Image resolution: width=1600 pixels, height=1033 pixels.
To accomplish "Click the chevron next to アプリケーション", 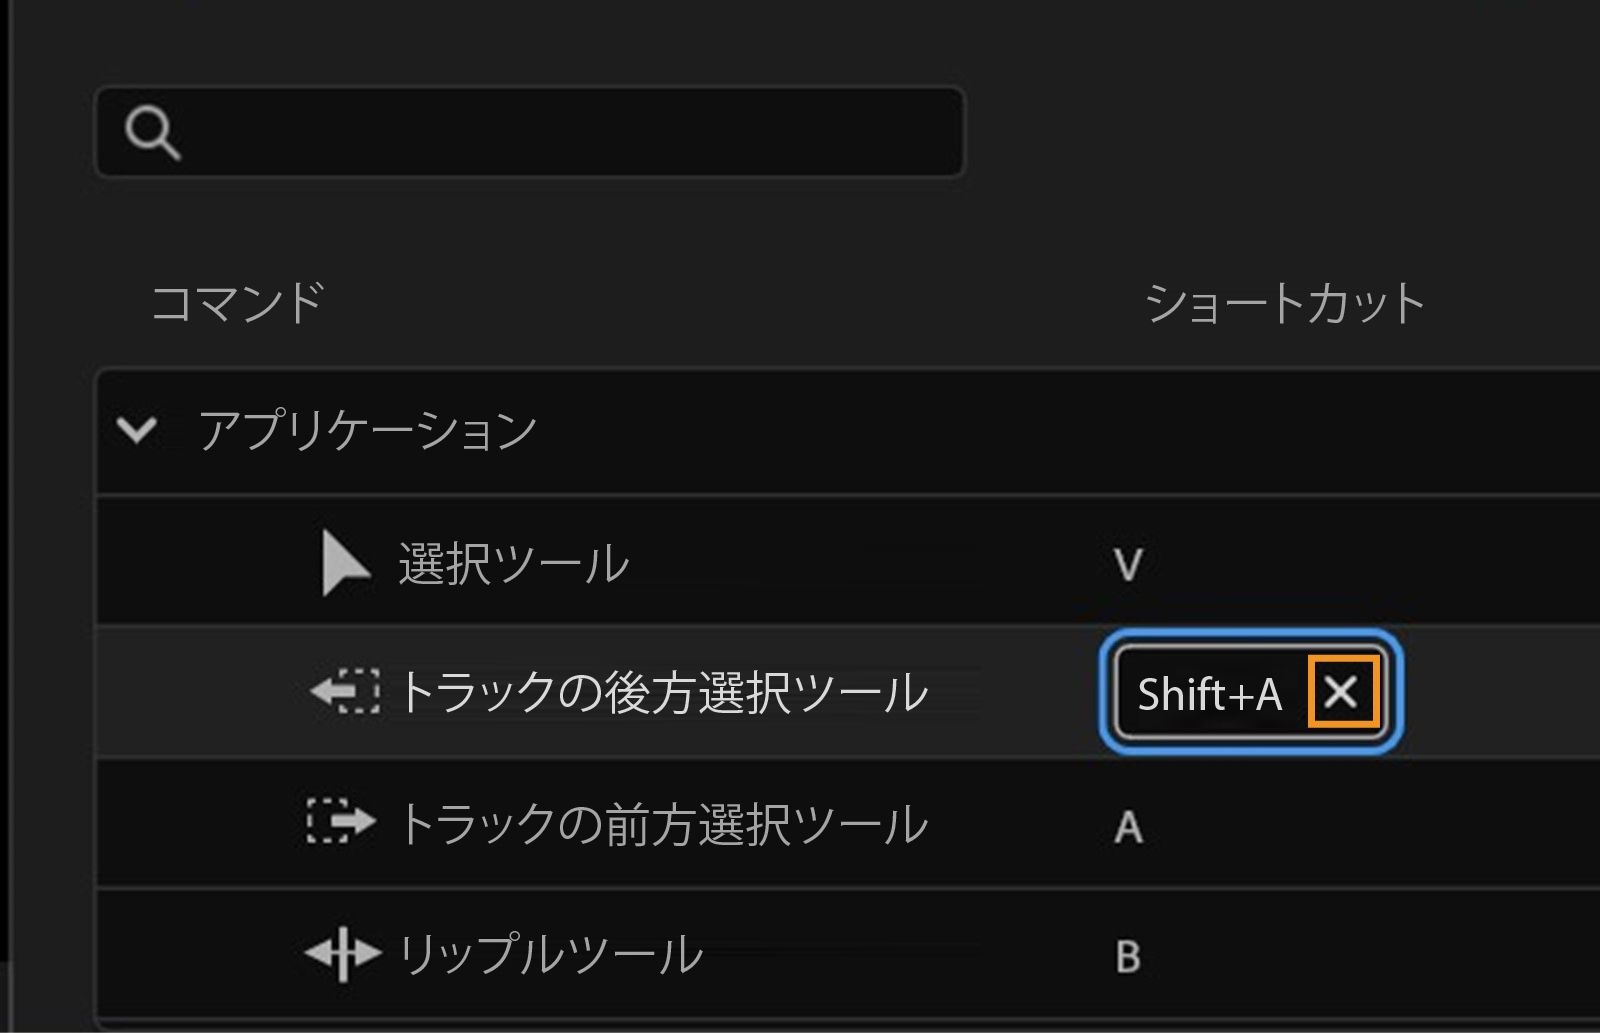I will click(140, 429).
